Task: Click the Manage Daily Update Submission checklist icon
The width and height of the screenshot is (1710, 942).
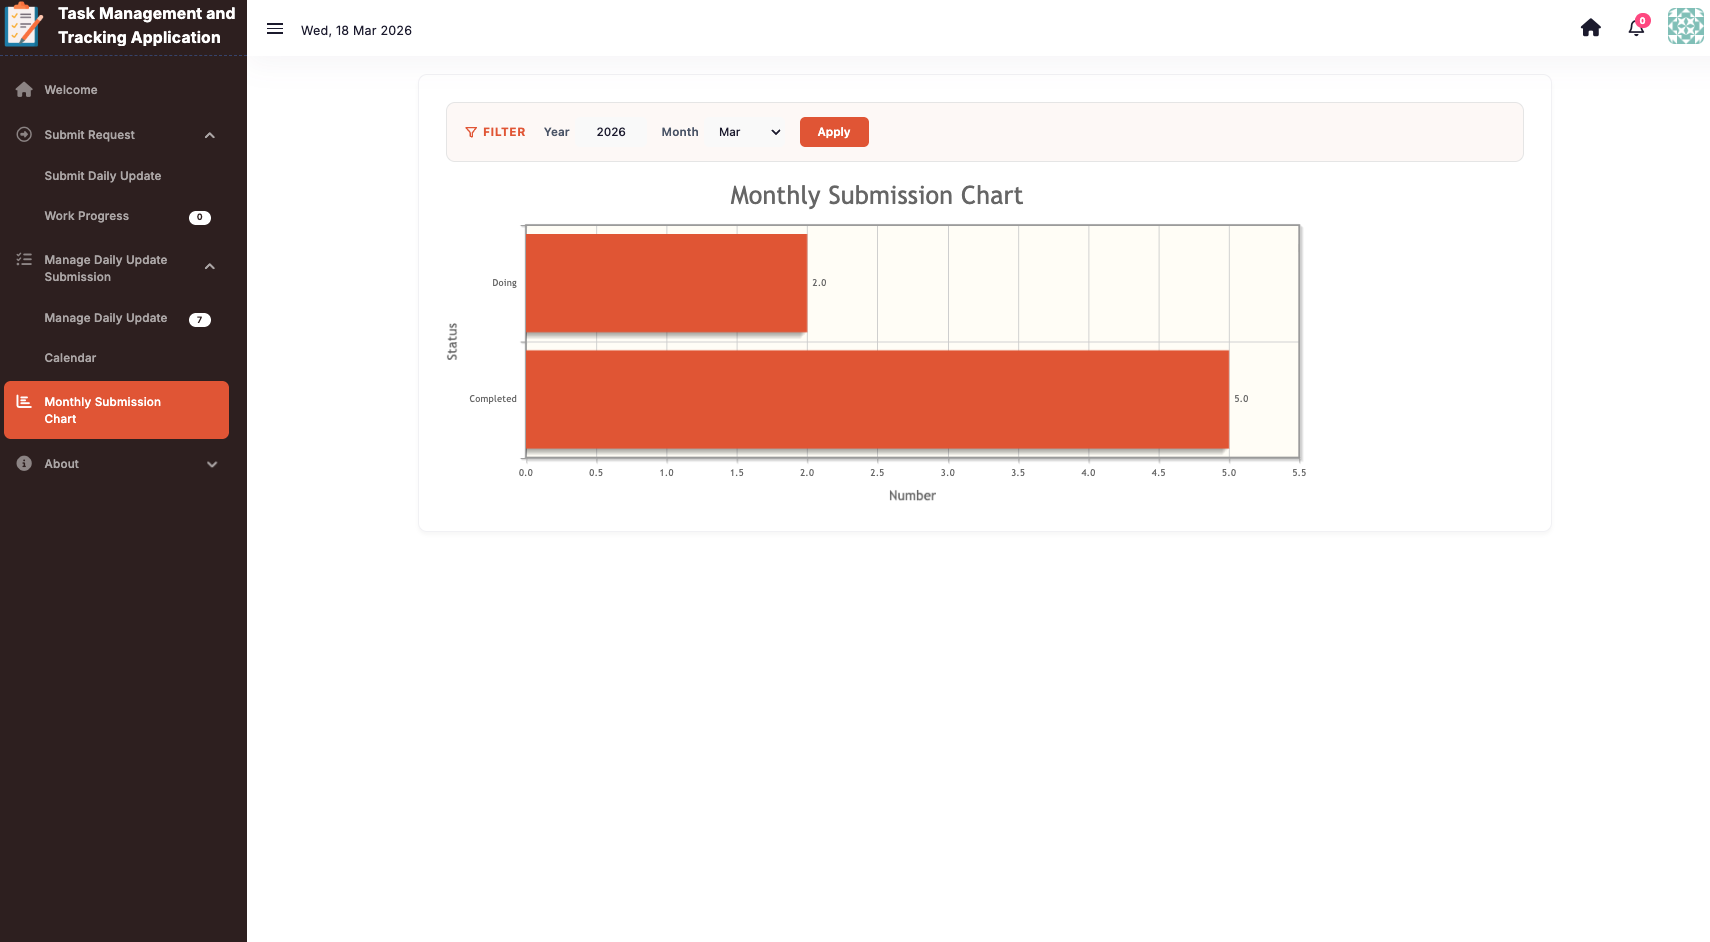Action: point(24,260)
